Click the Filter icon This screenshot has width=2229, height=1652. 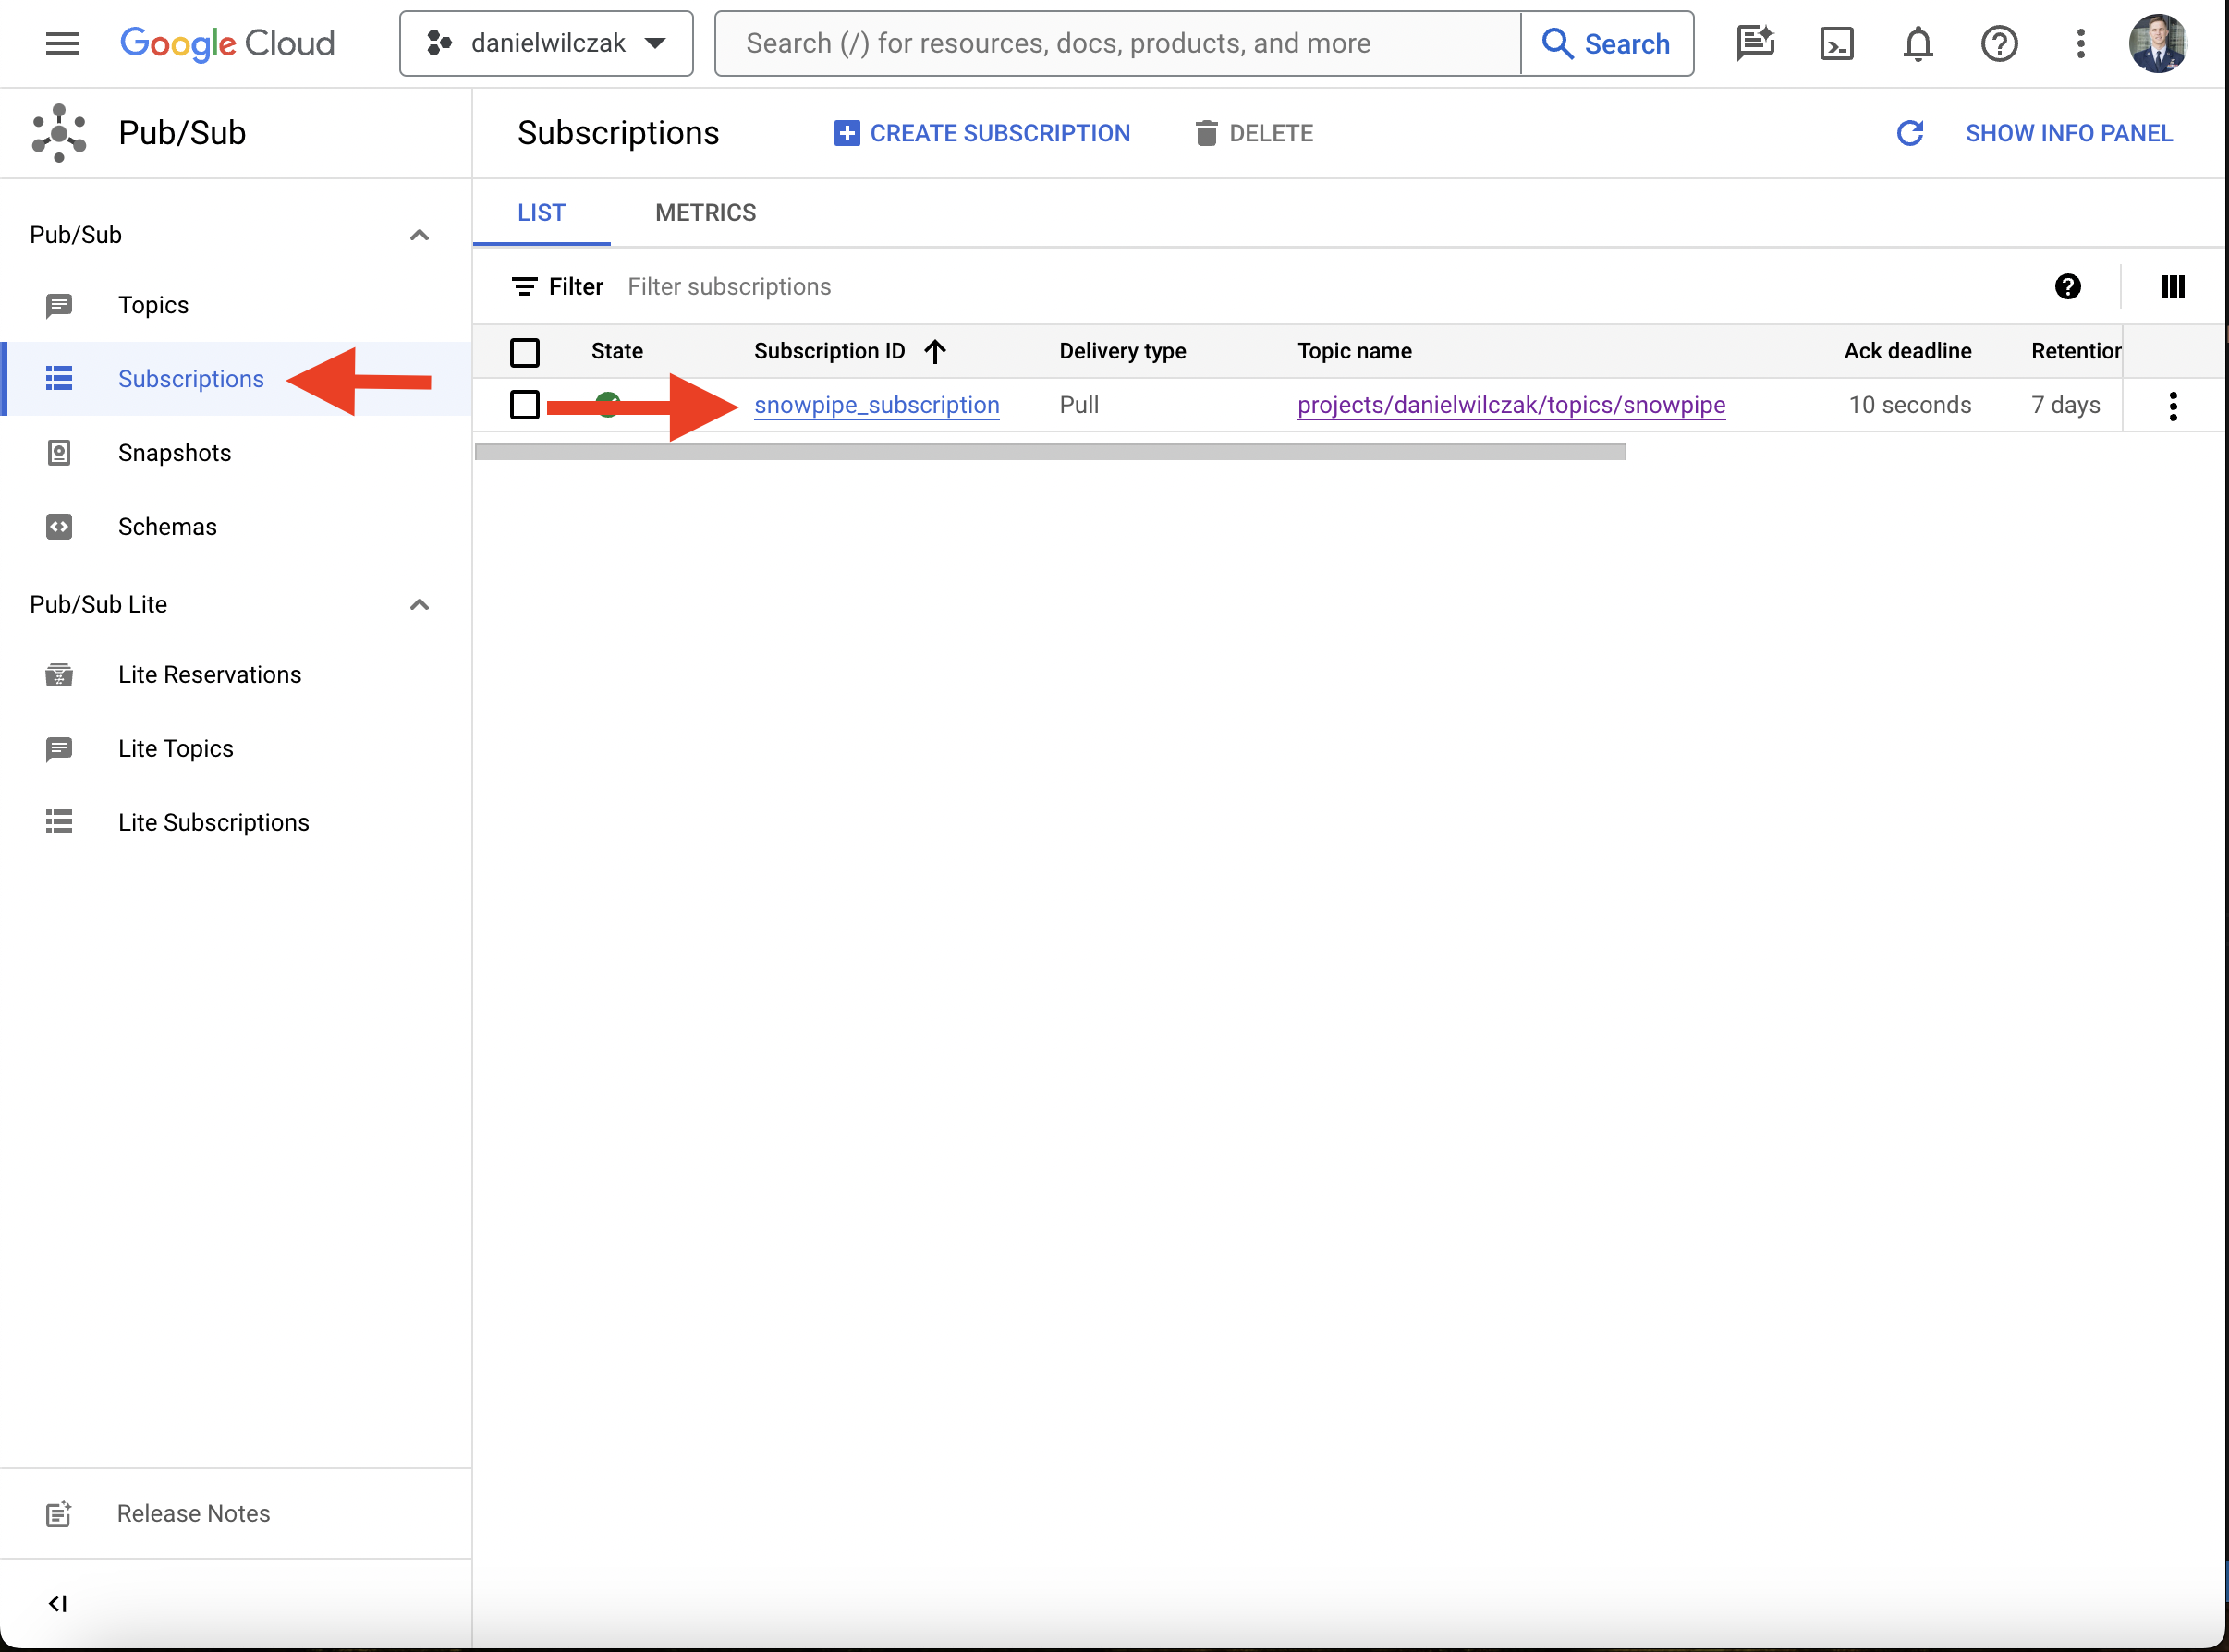pyautogui.click(x=524, y=287)
